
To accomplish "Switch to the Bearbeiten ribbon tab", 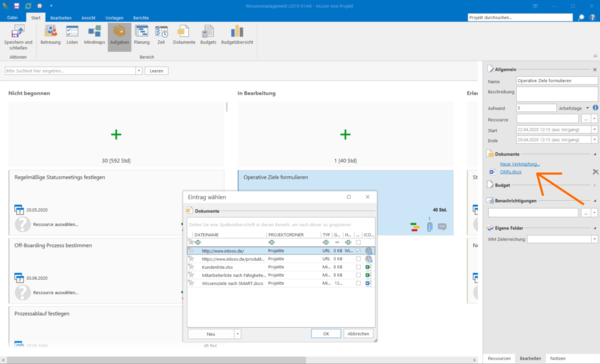I will coord(60,18).
